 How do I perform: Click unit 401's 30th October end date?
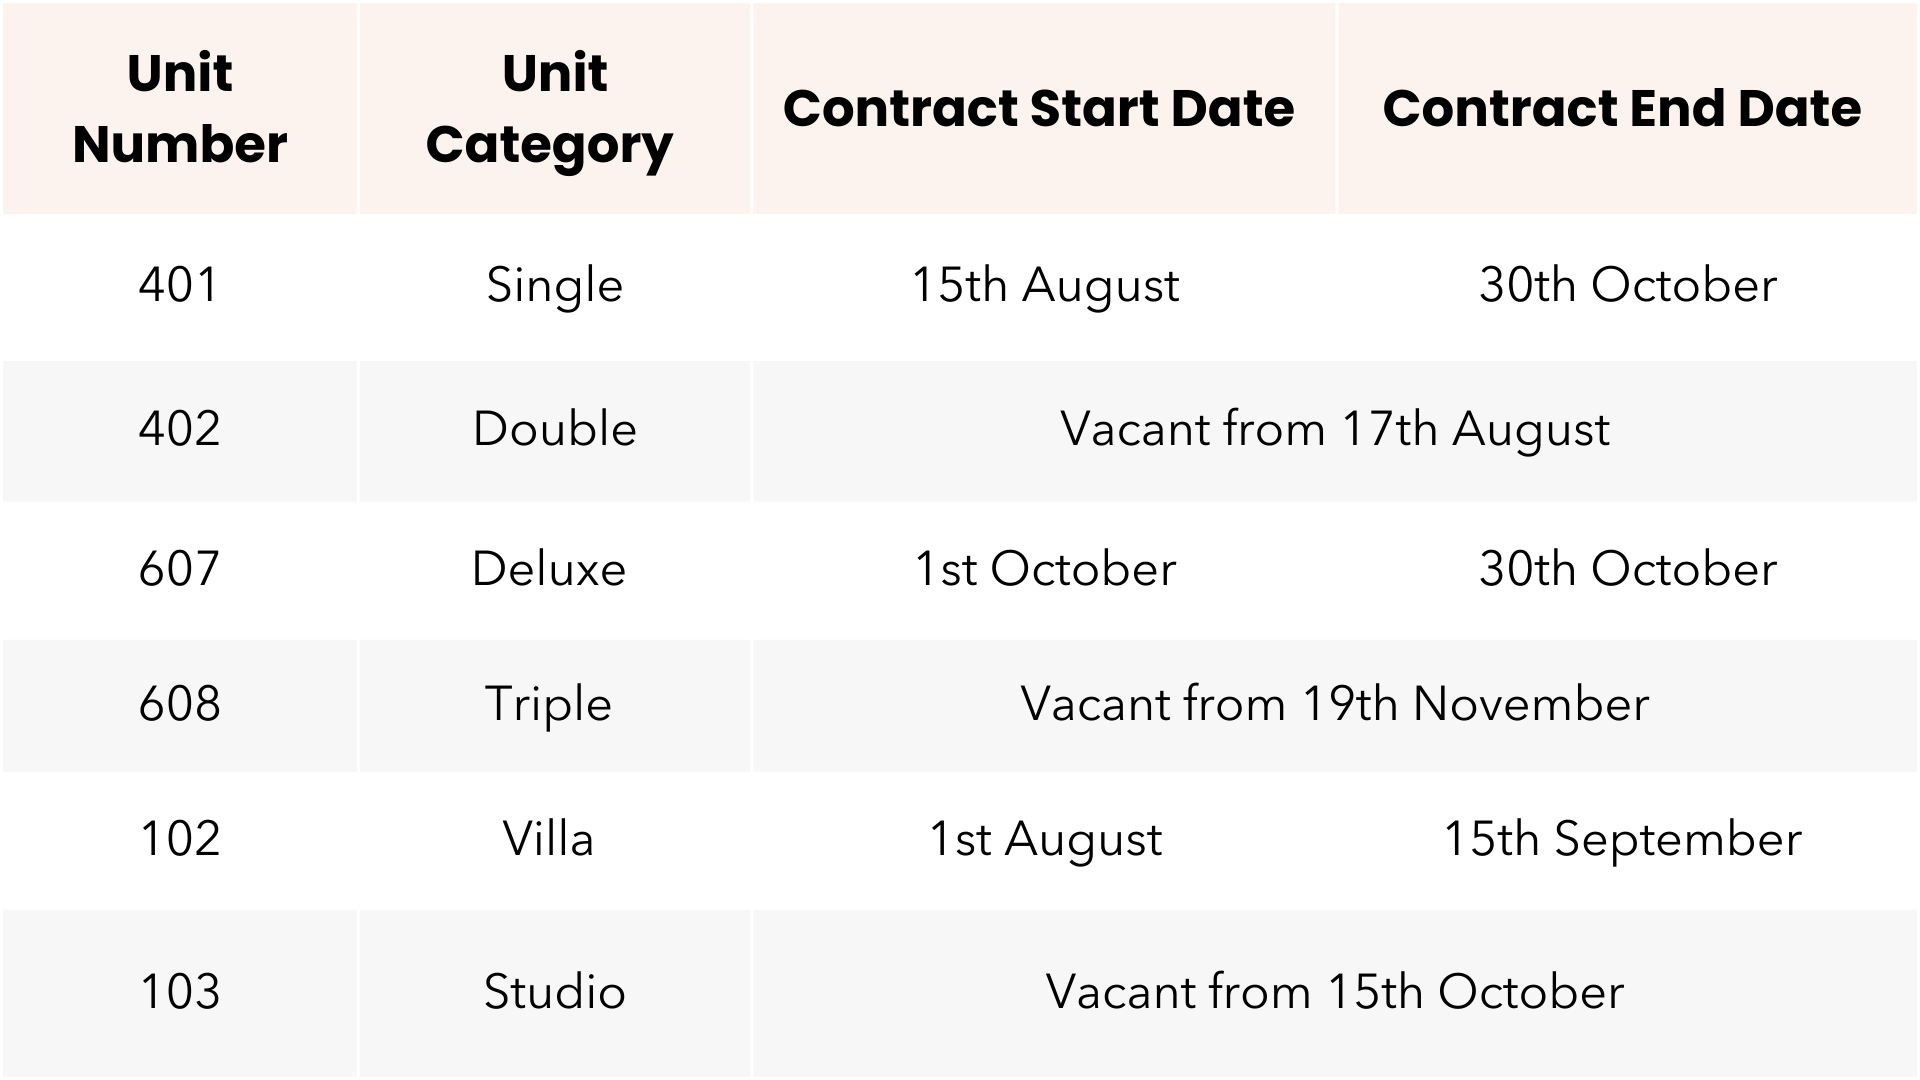1627,286
